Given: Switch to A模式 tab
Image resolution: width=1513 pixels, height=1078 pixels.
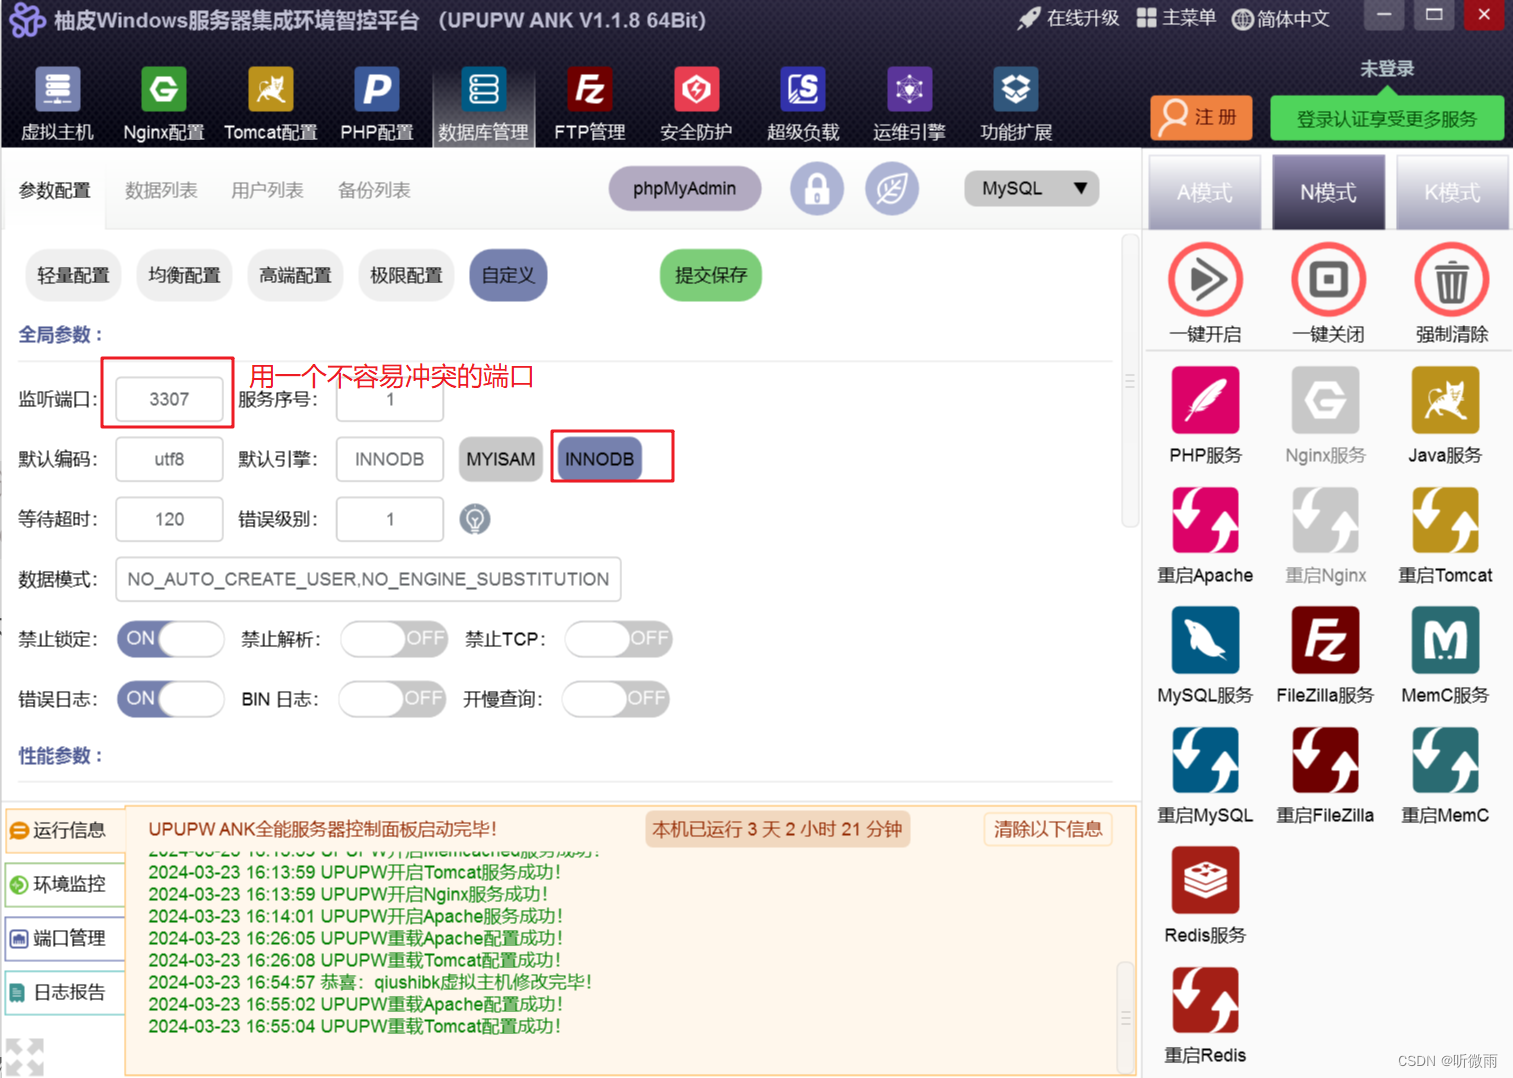Looking at the screenshot, I should point(1204,192).
